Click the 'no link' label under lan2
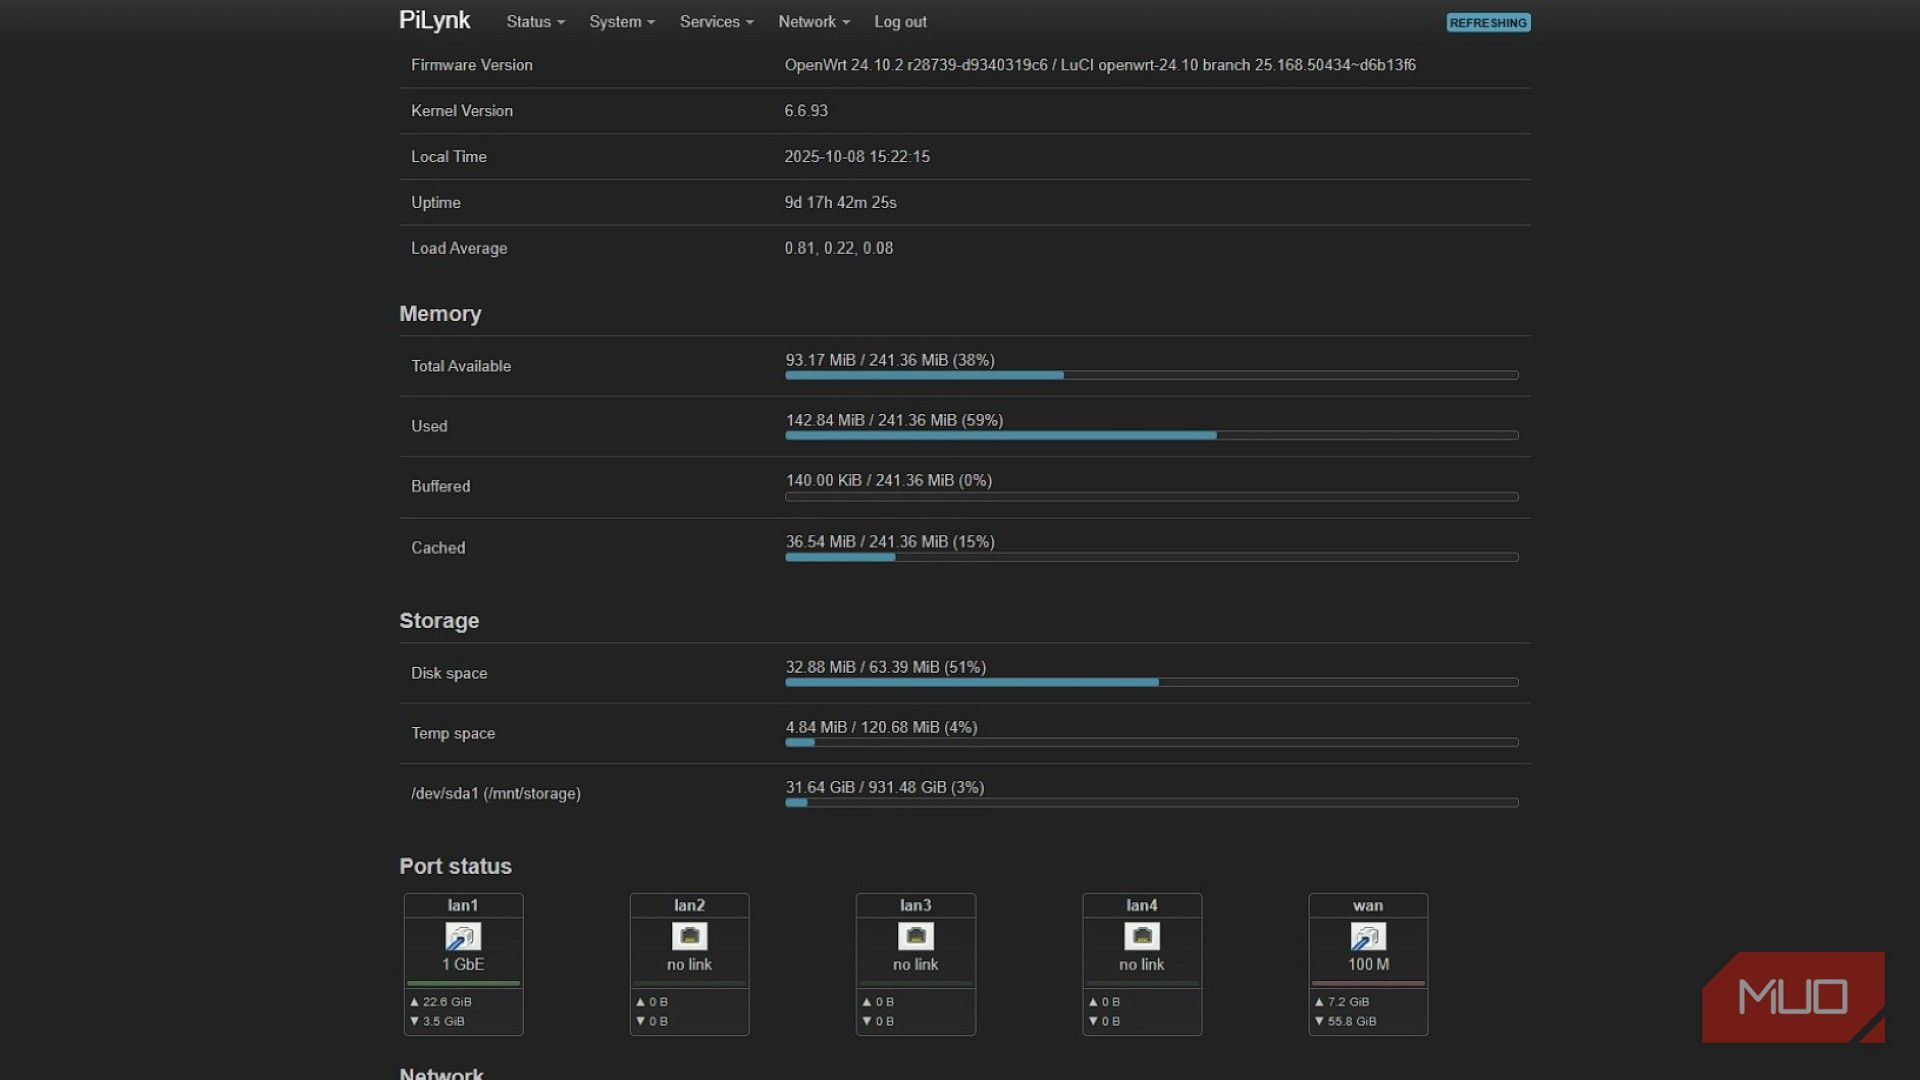Viewport: 1920px width, 1080px height. click(x=689, y=965)
